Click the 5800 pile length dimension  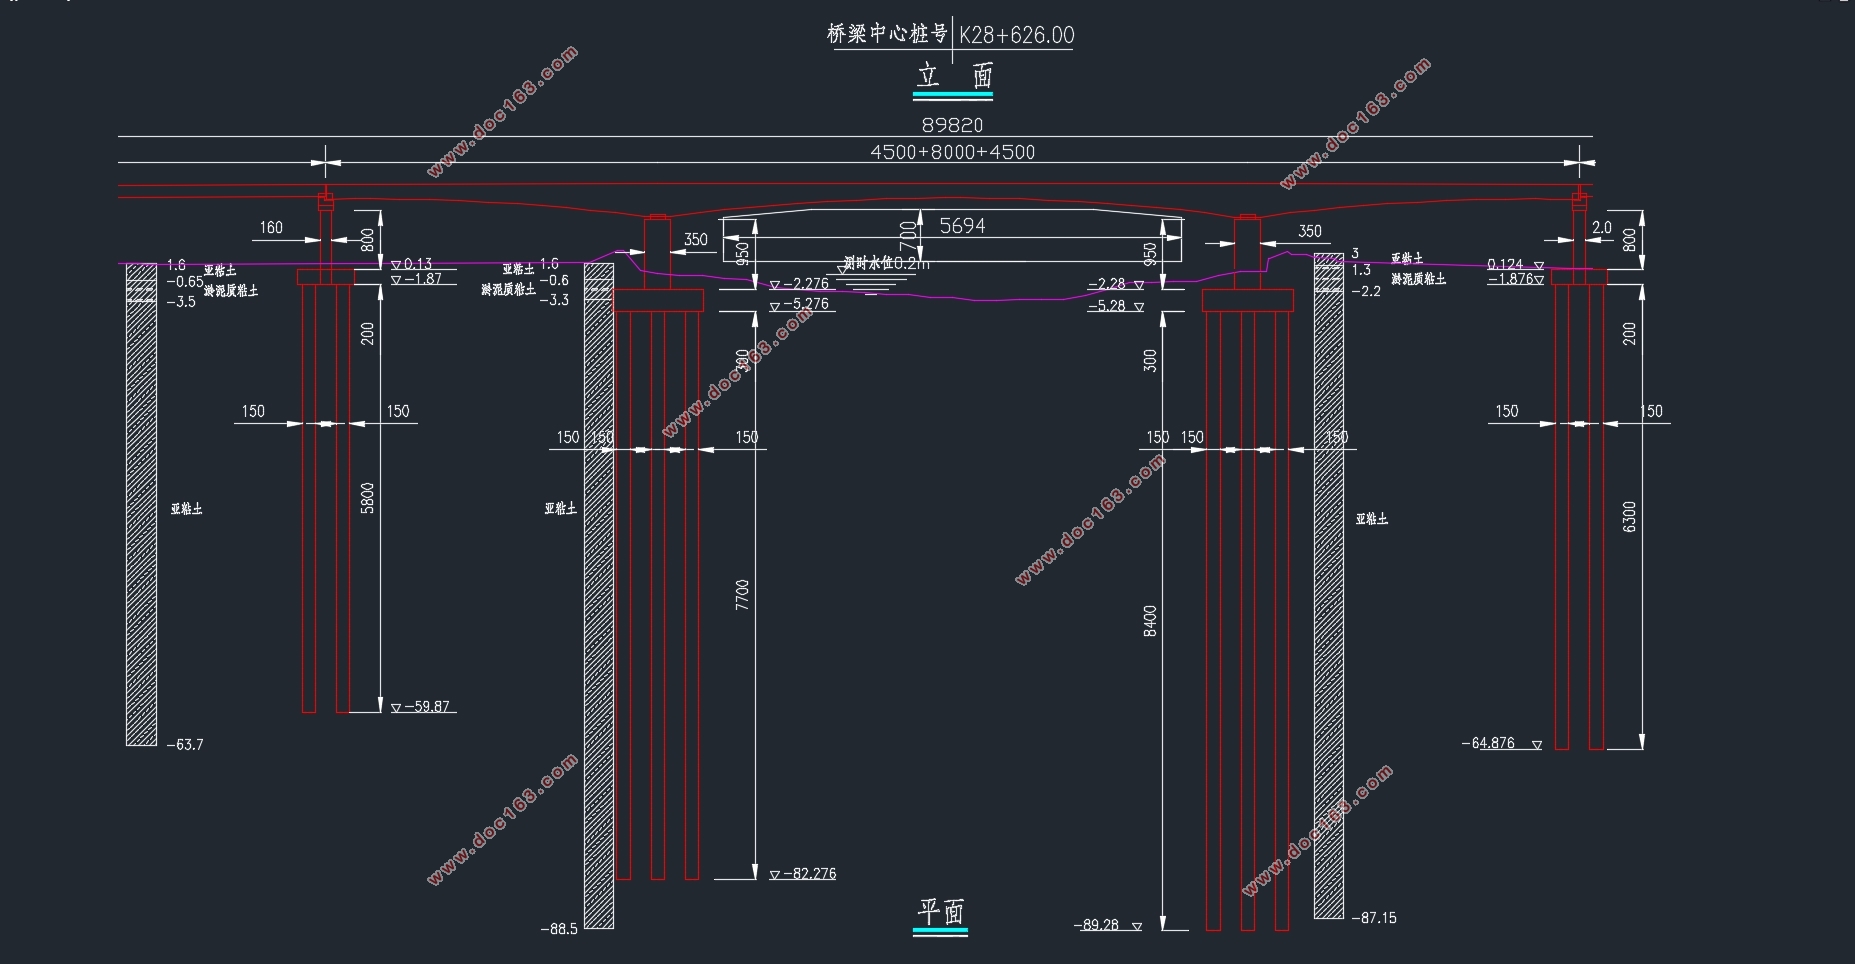click(367, 498)
